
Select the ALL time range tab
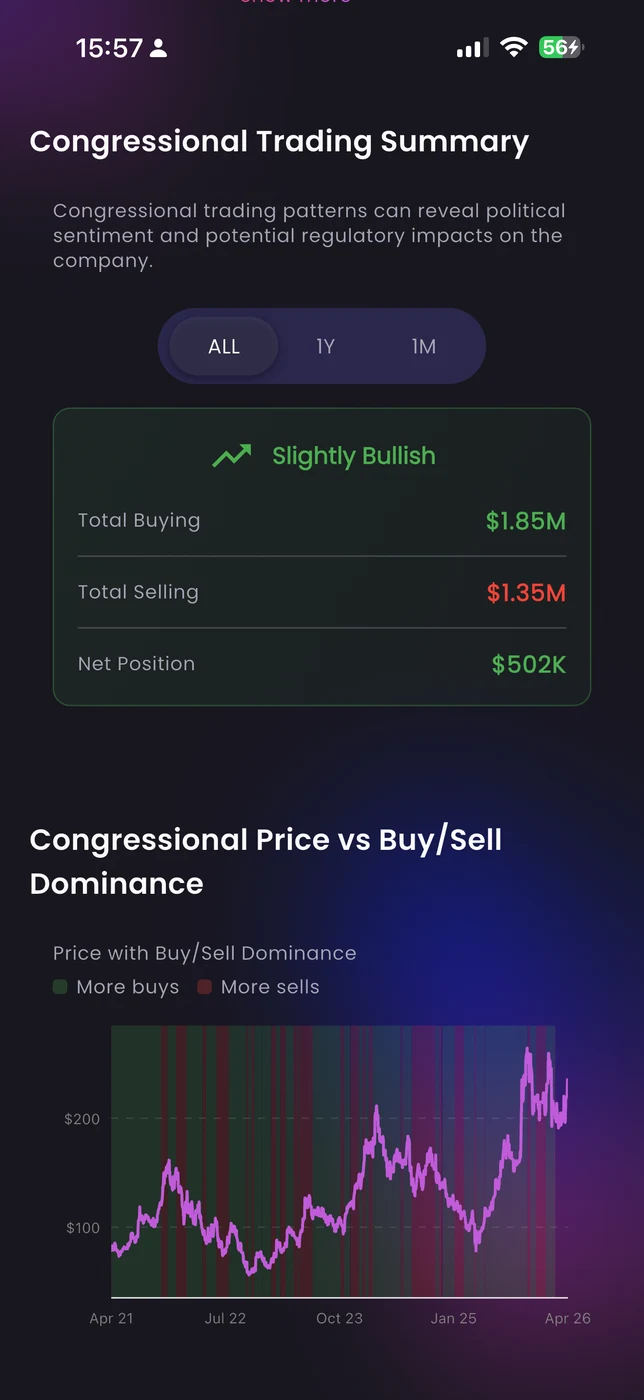click(224, 346)
